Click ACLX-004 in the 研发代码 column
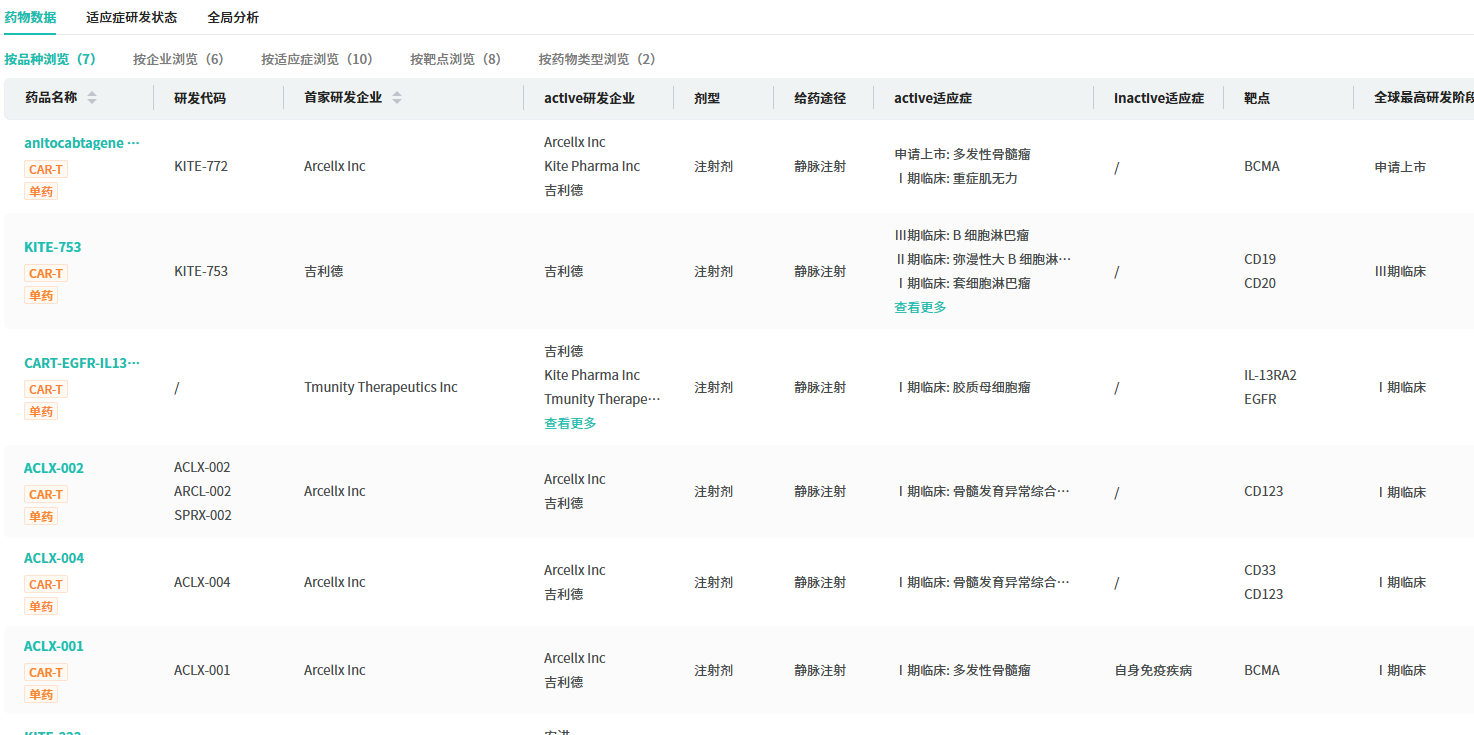Screen dimensions: 1474x735 coord(202,582)
